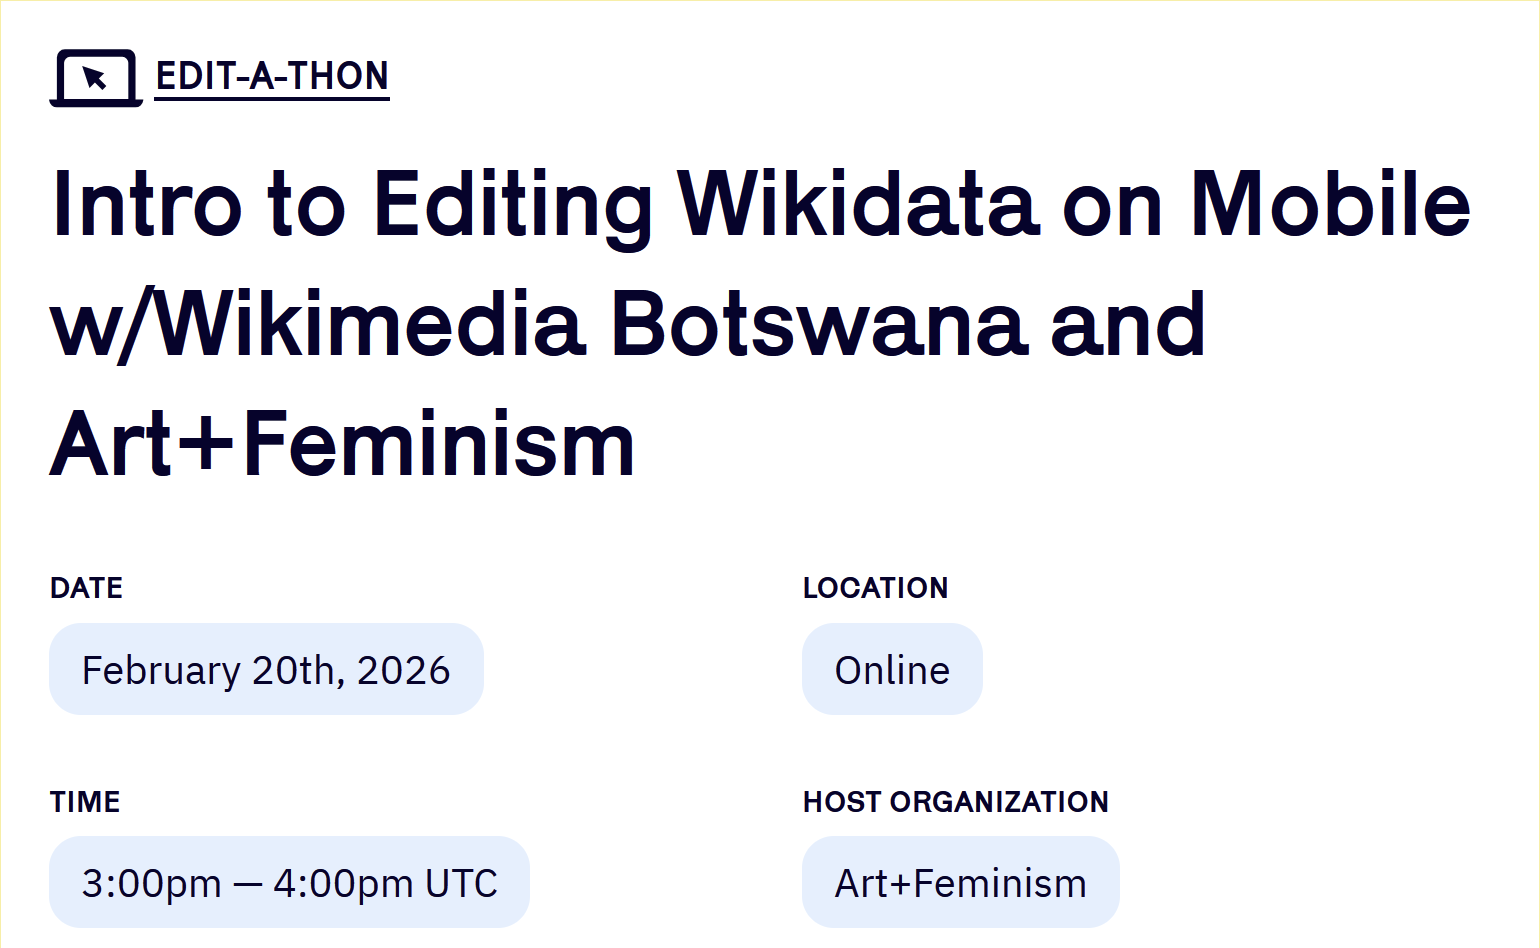The image size is (1540, 948).
Task: Click the HOST ORGANIZATION field label
Action: coord(955,802)
